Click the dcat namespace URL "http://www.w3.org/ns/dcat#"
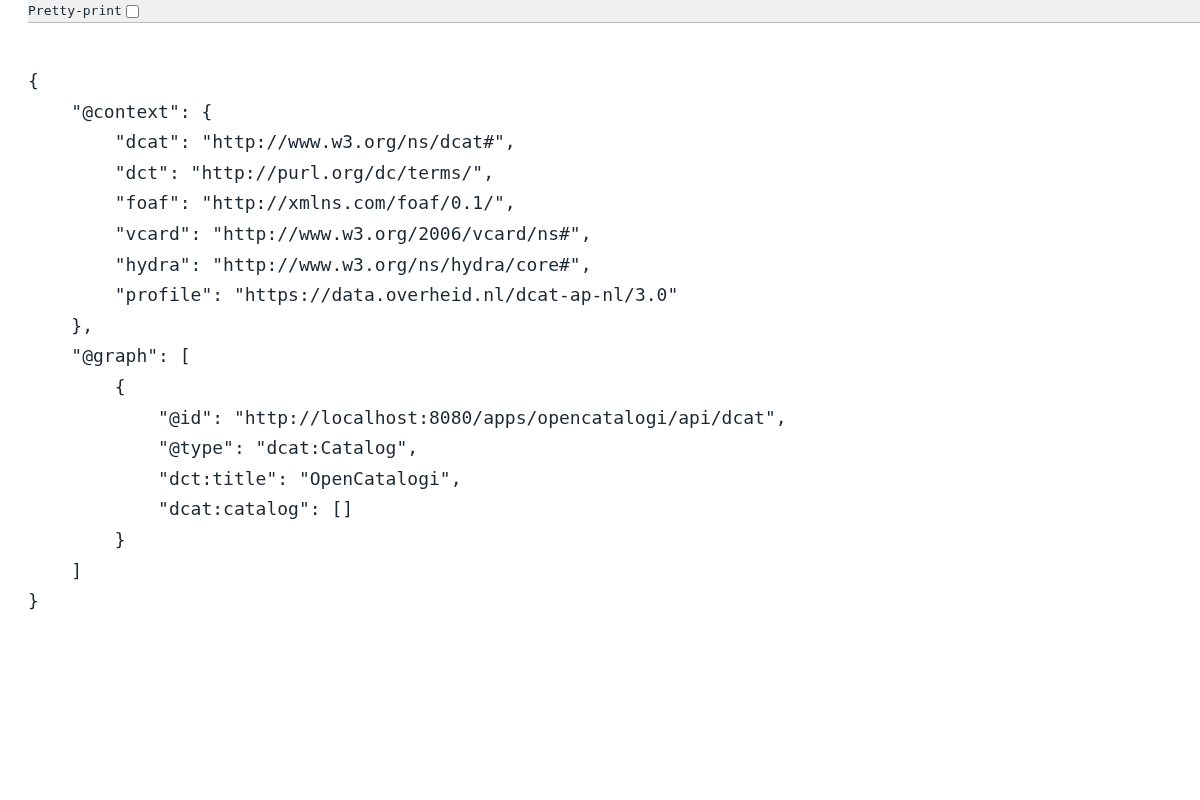The height and width of the screenshot is (800, 1200). (353, 142)
